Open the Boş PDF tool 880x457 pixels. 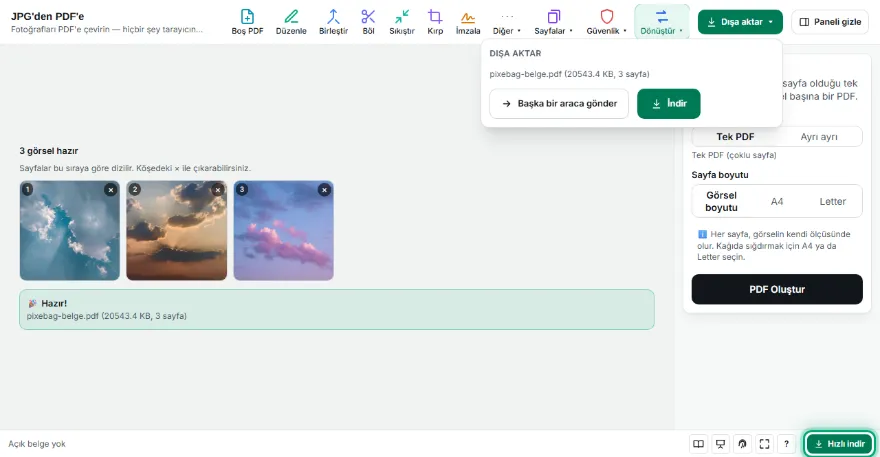247,22
